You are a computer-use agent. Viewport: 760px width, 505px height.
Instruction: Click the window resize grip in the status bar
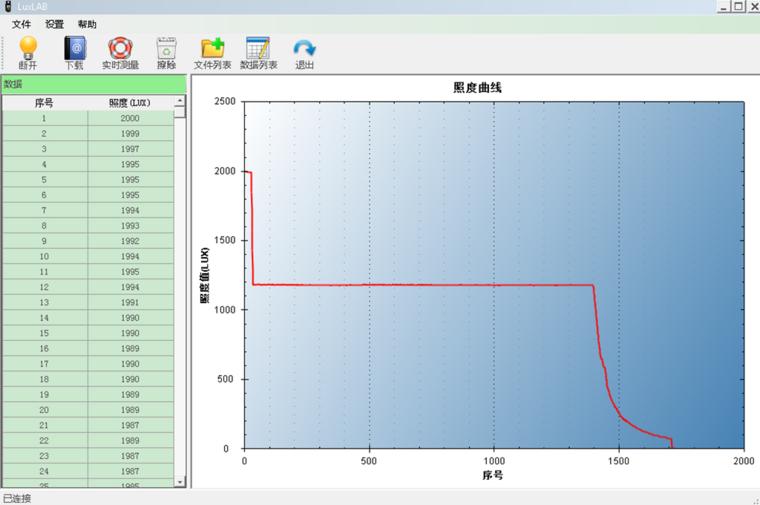756,501
